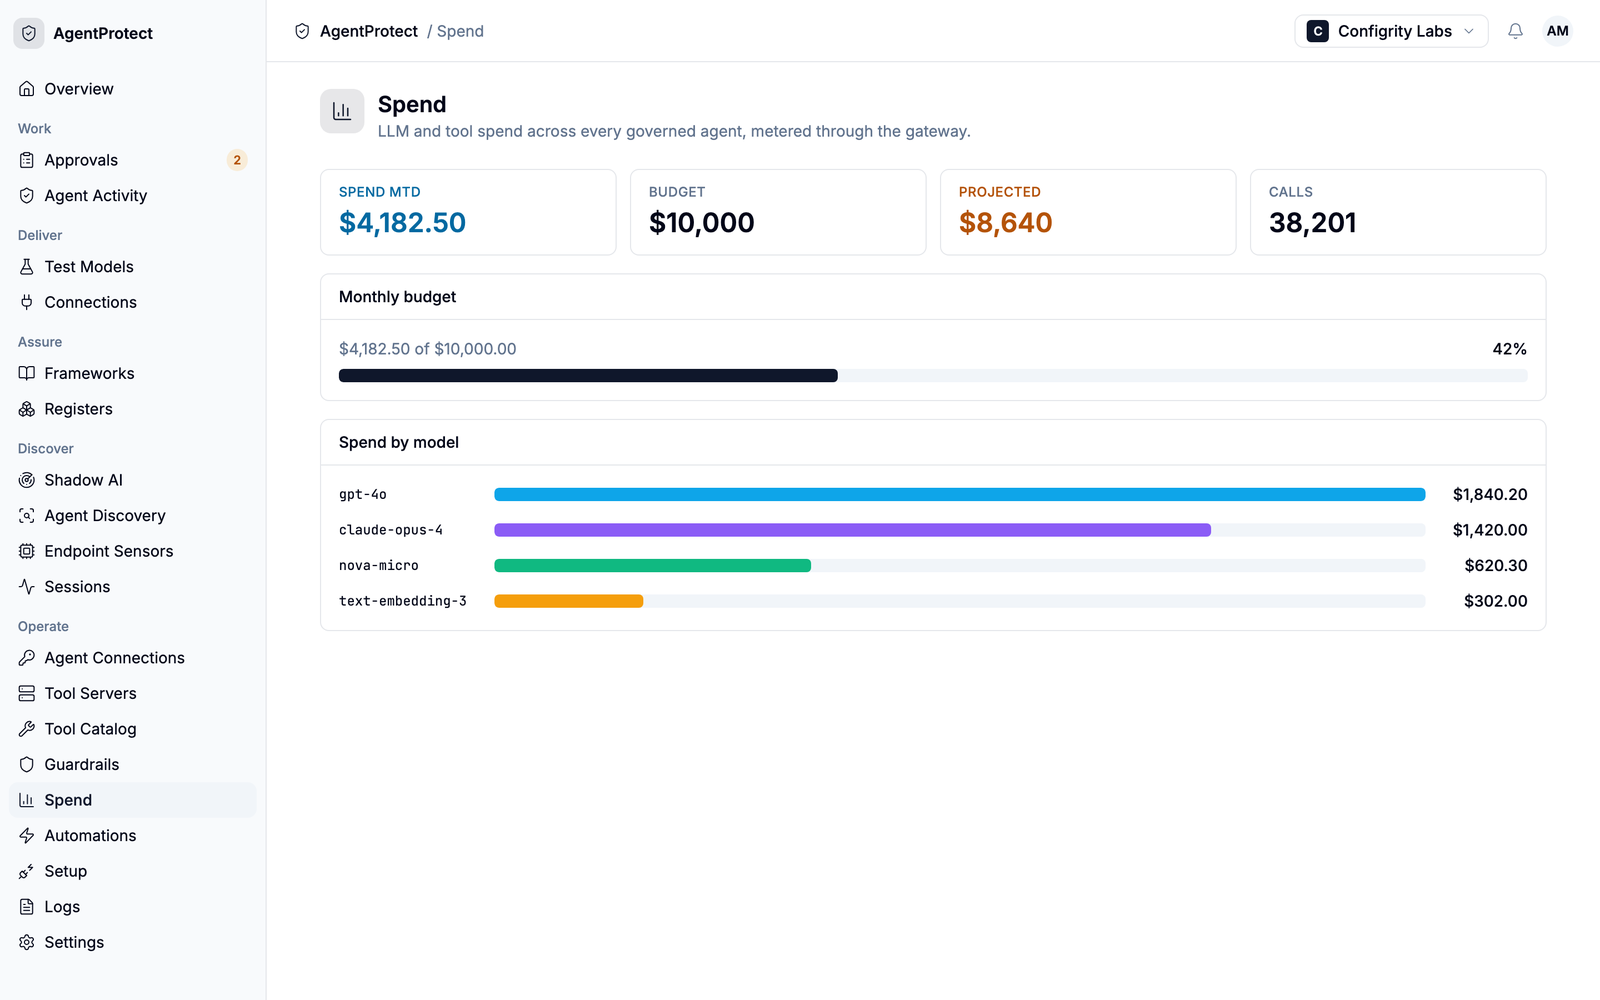
Task: Click the gpt-4o model label
Action: [363, 494]
